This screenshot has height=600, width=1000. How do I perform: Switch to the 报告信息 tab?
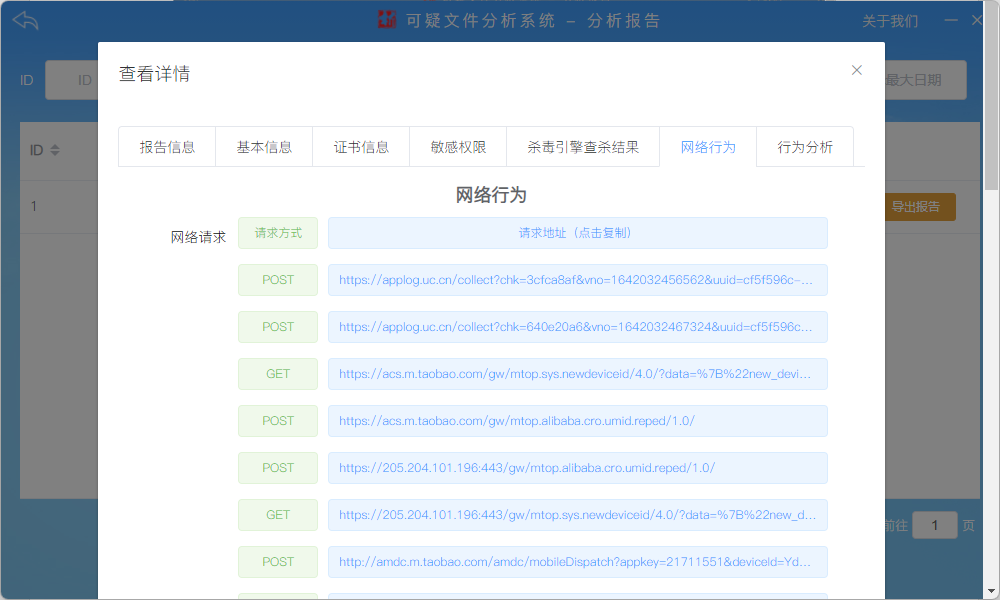167,147
